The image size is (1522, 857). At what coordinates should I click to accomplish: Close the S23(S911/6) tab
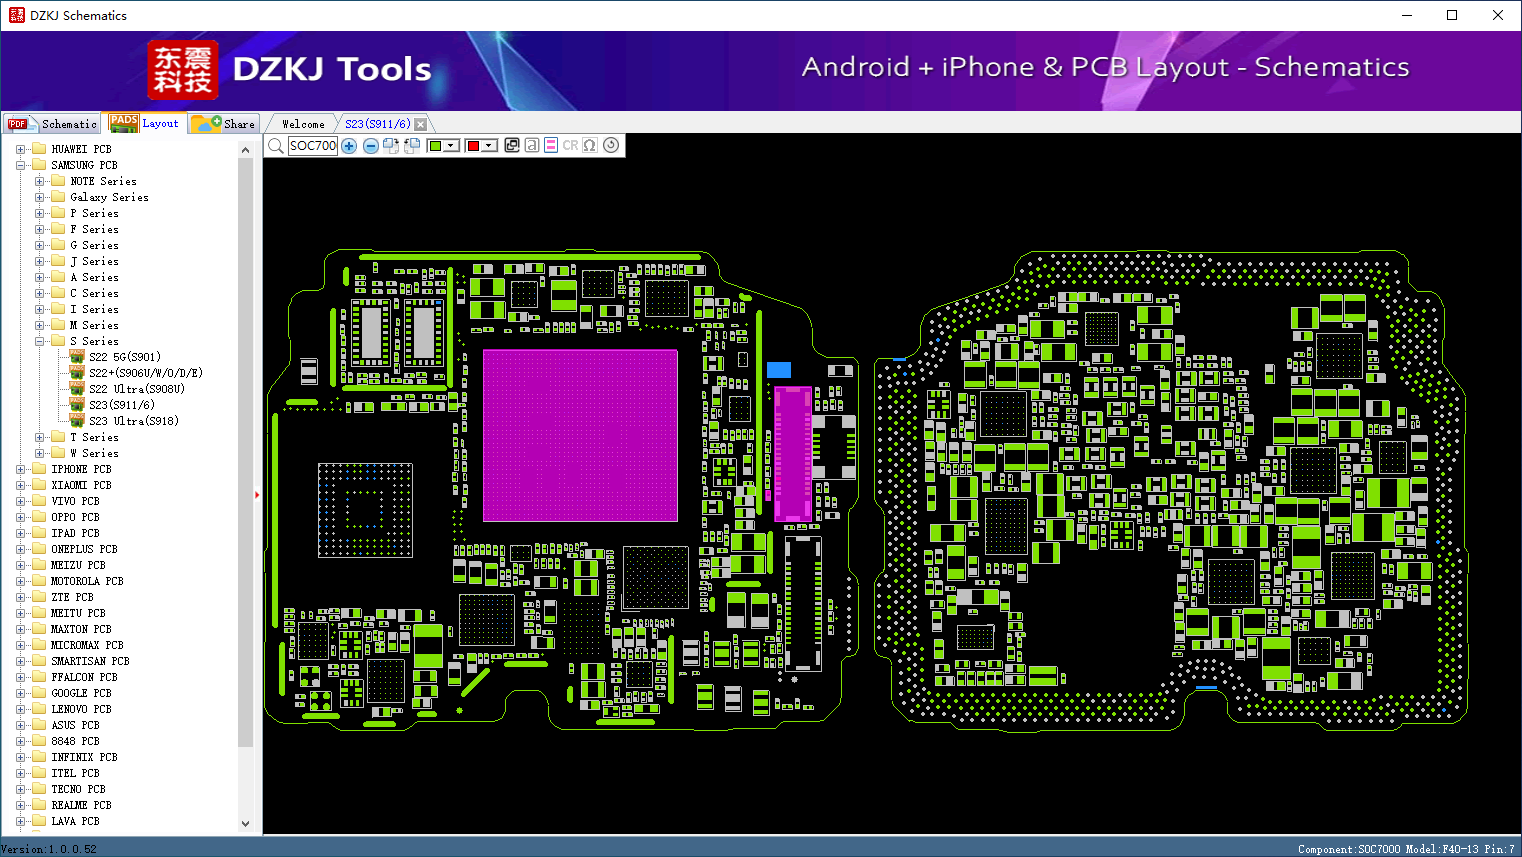[x=421, y=125]
